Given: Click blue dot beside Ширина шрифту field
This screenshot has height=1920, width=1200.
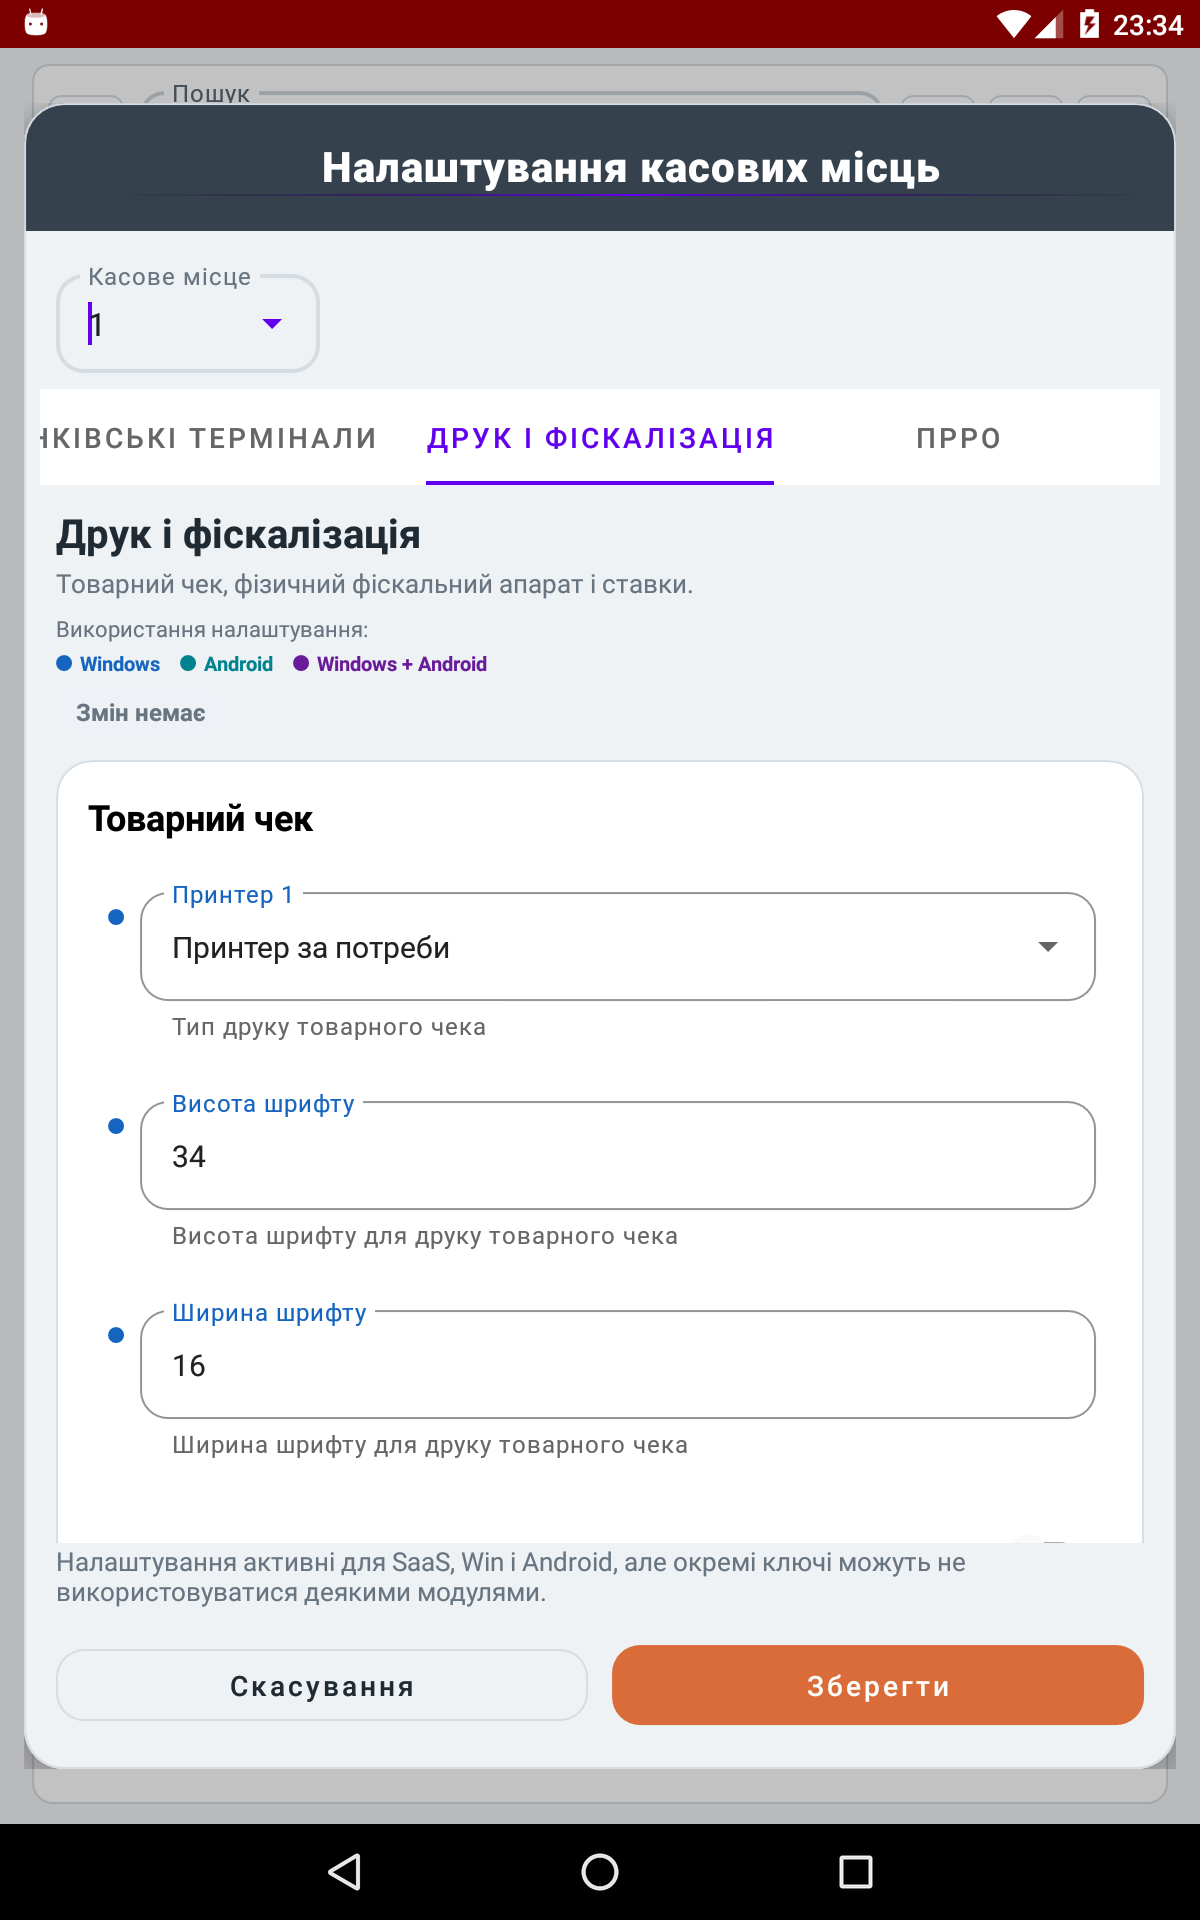Looking at the screenshot, I should click(x=116, y=1335).
